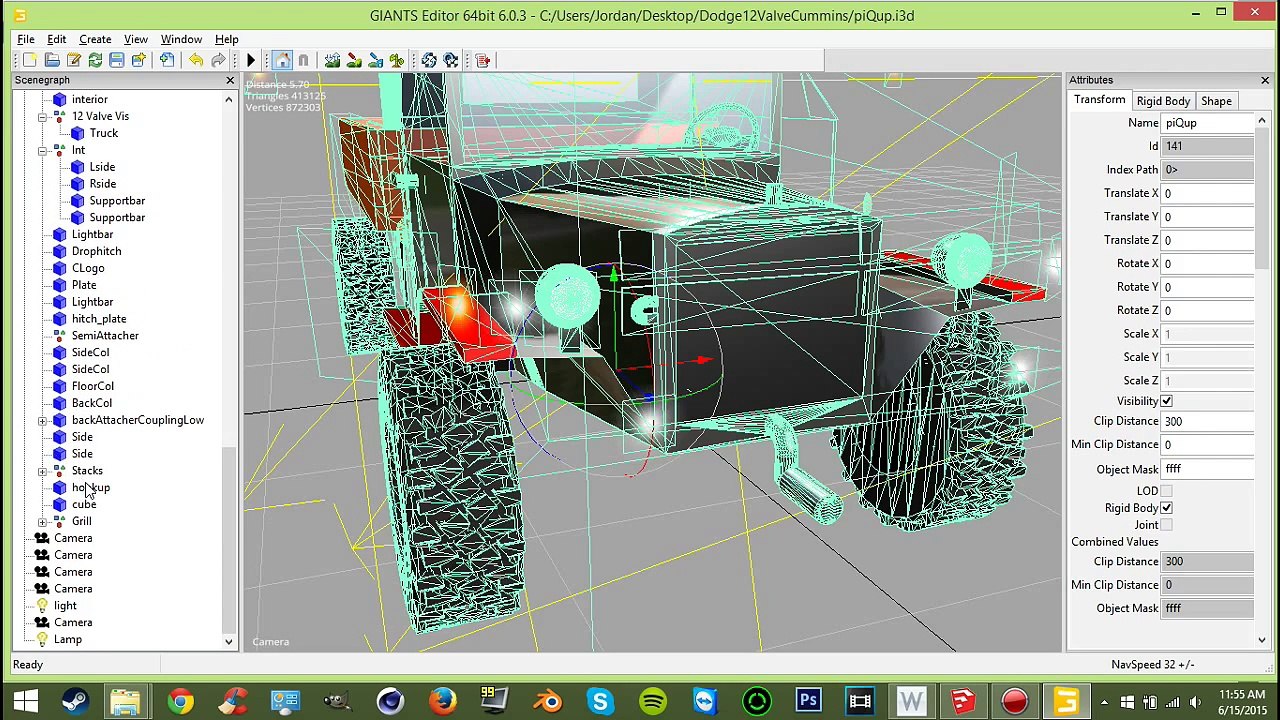1280x720 pixels.
Task: Open Google Chrome from the taskbar
Action: [180, 700]
